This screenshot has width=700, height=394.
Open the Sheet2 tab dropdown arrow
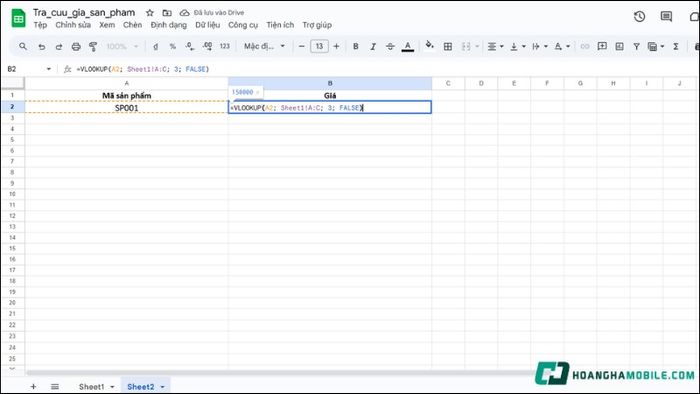coord(162,387)
